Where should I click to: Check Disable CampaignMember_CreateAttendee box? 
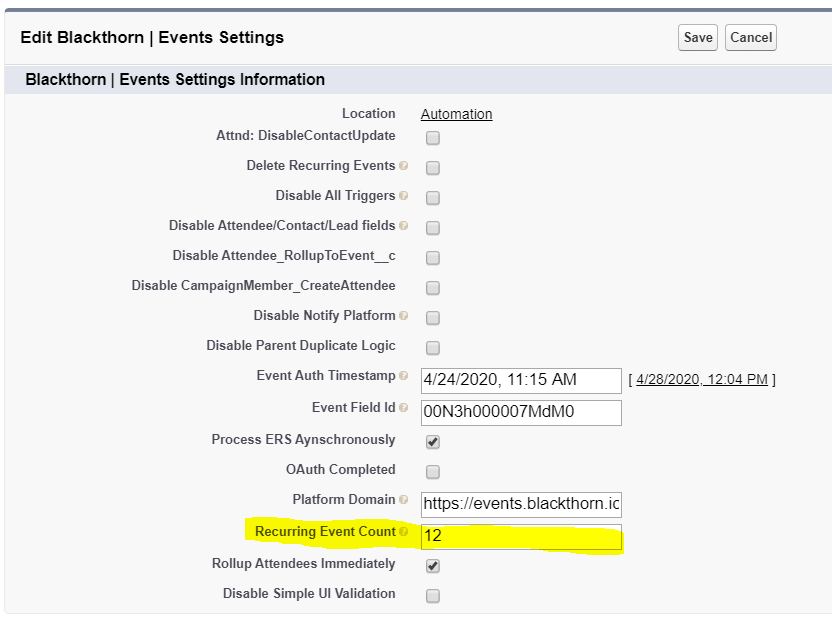(x=433, y=288)
